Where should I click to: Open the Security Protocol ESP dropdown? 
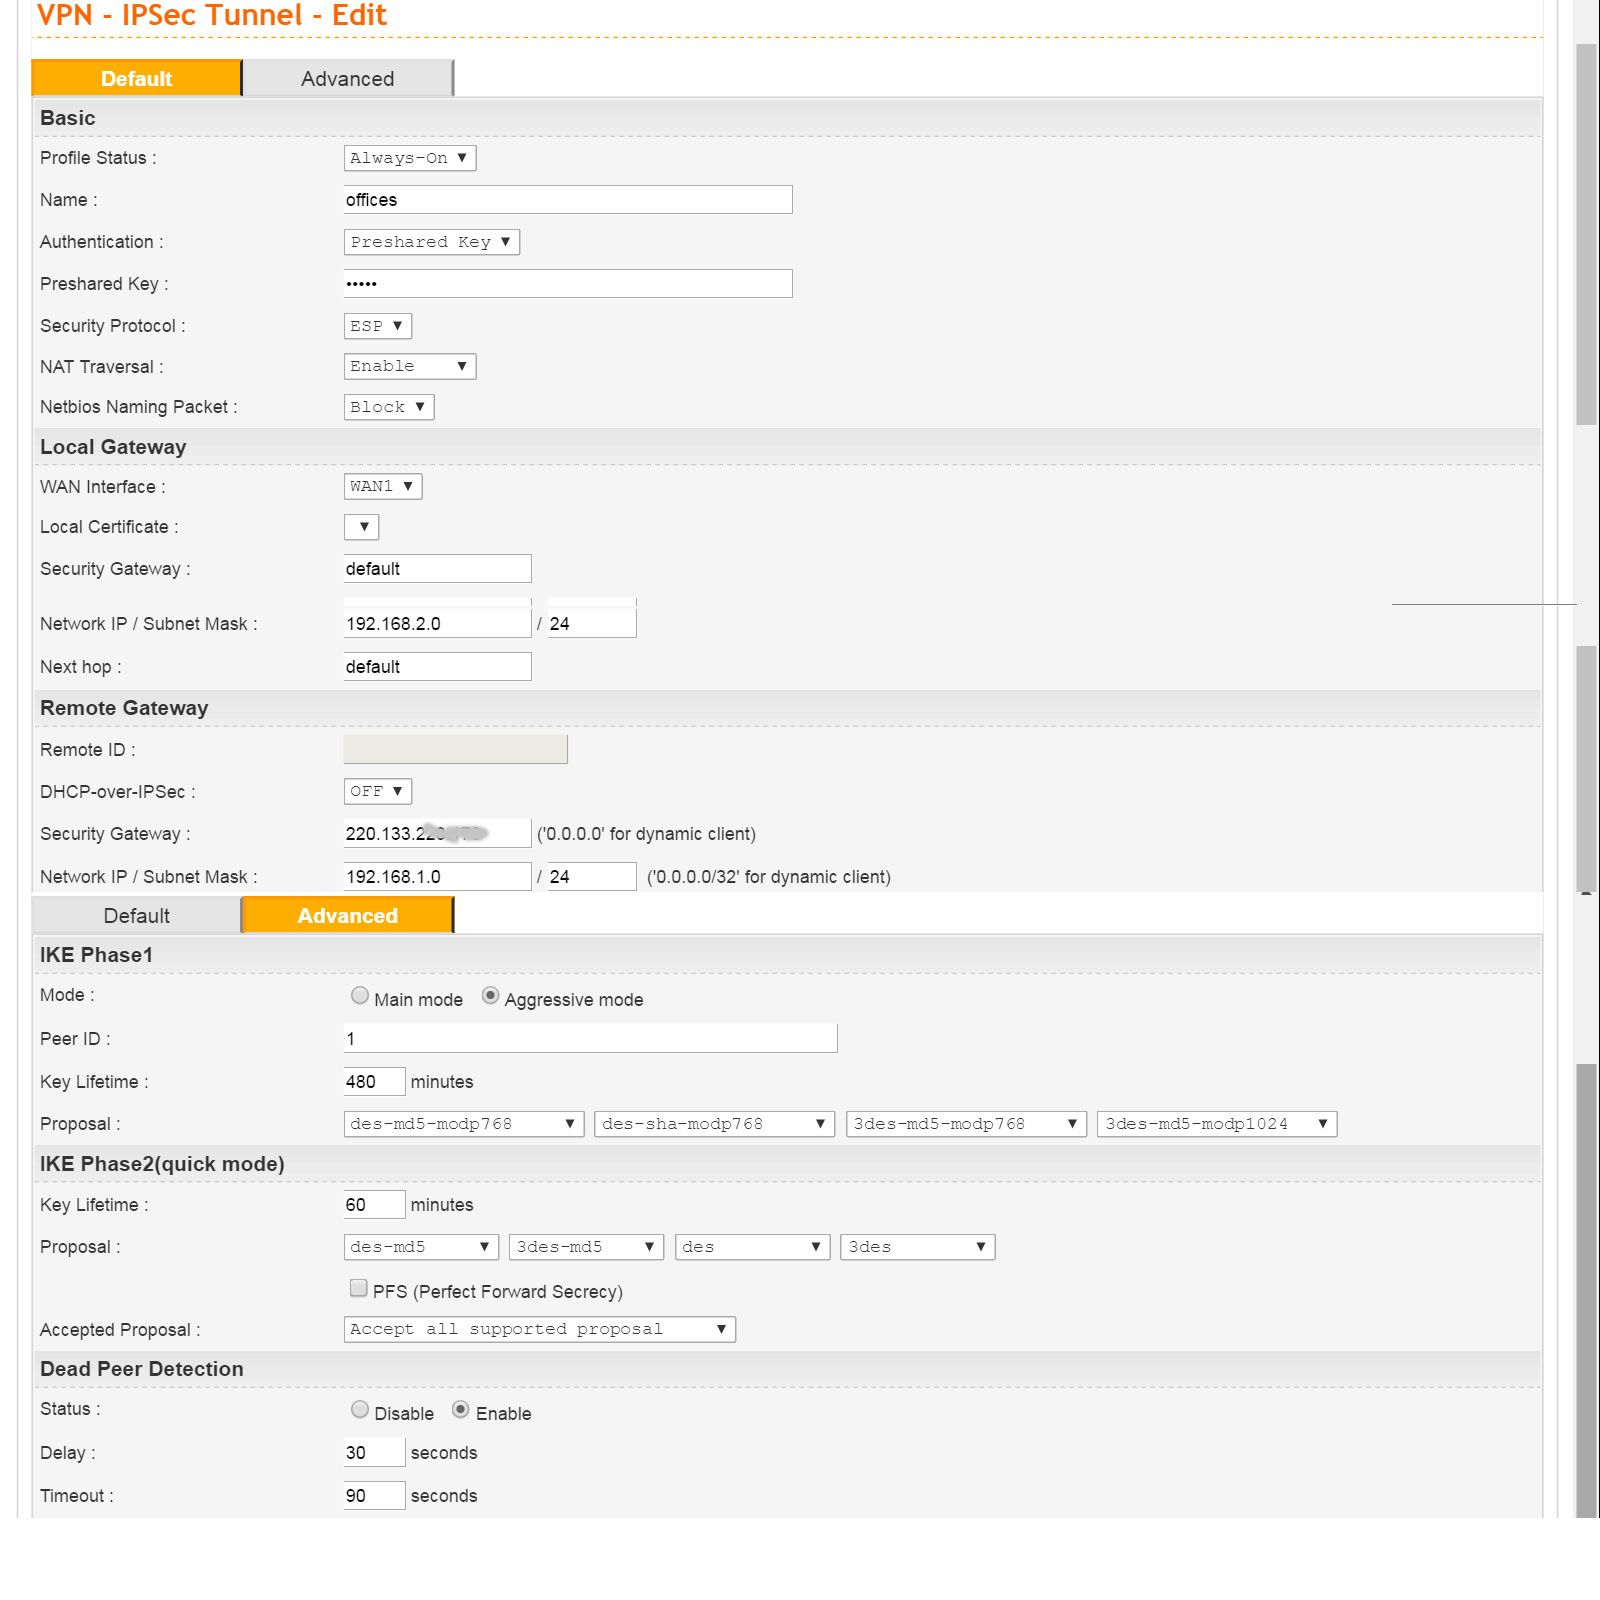[377, 326]
